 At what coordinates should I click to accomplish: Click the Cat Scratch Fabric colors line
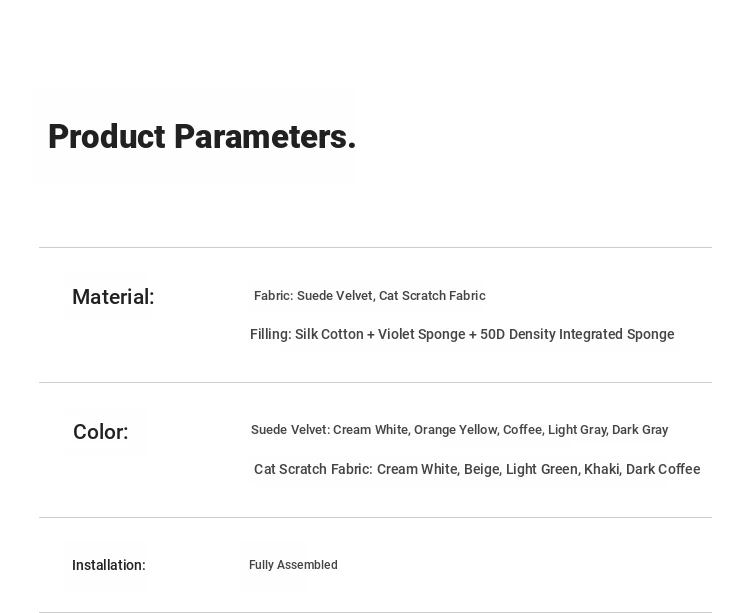[x=477, y=469]
